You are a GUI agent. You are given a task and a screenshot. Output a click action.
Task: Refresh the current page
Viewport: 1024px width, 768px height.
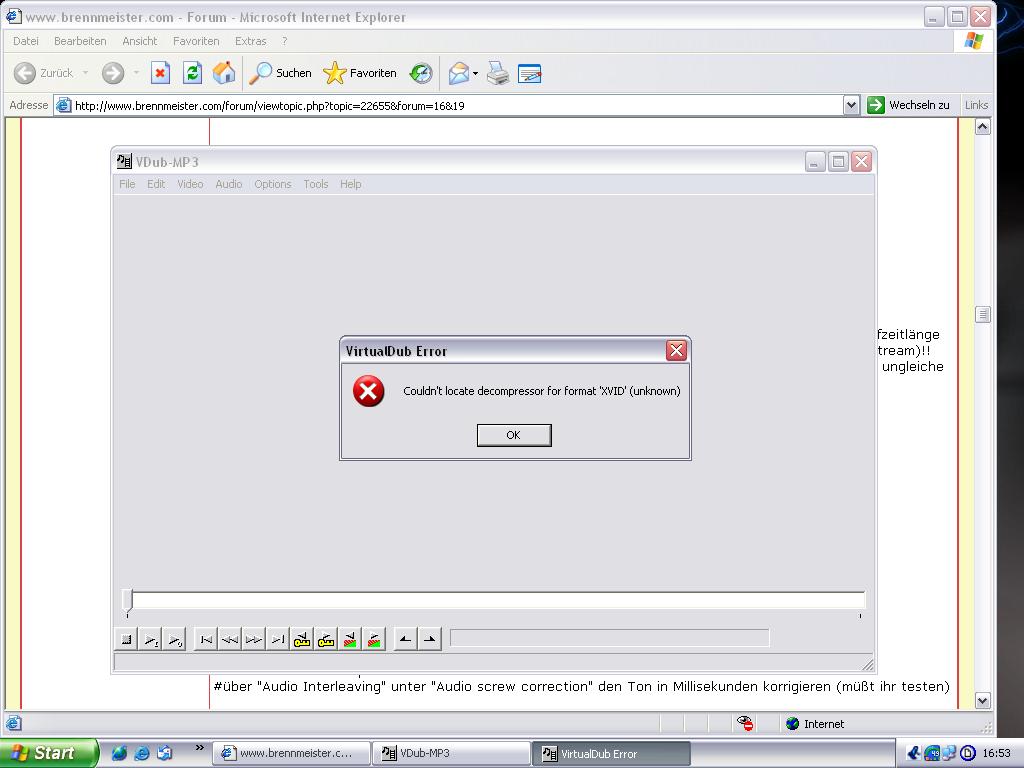[192, 73]
